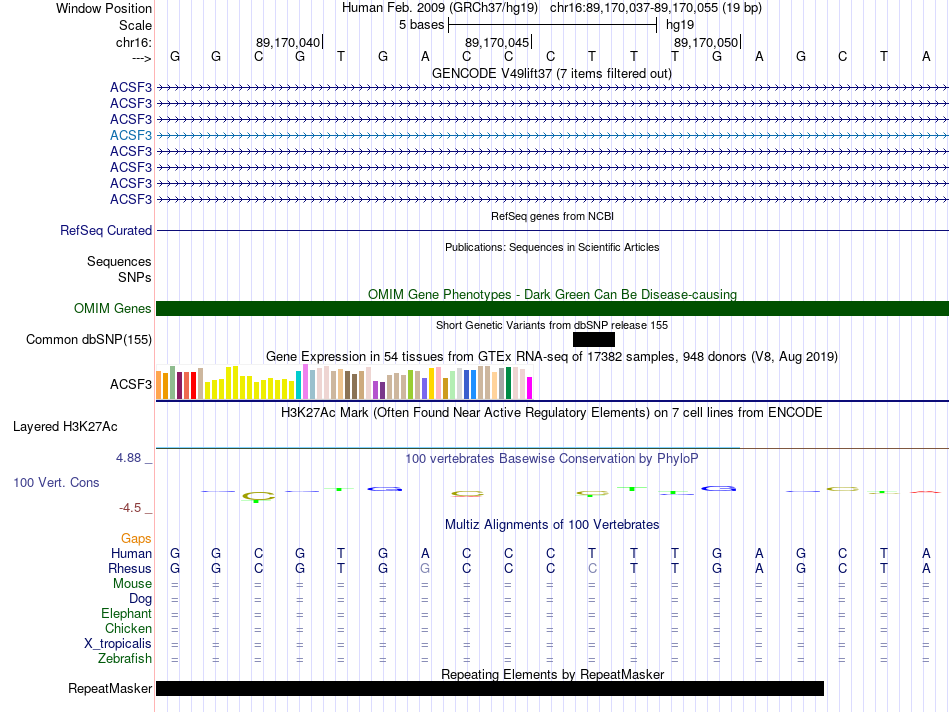Click the hg19 text beside scale bar
Viewport: 950px width, 712px height.
(680, 25)
